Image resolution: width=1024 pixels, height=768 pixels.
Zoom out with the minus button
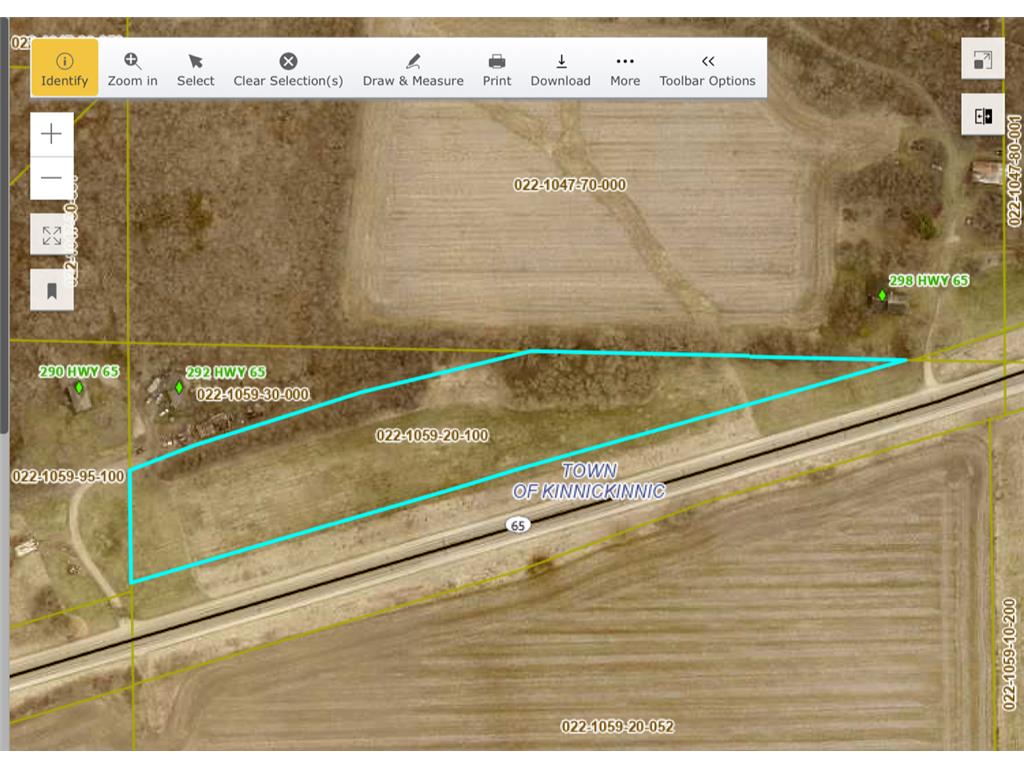pos(51,178)
